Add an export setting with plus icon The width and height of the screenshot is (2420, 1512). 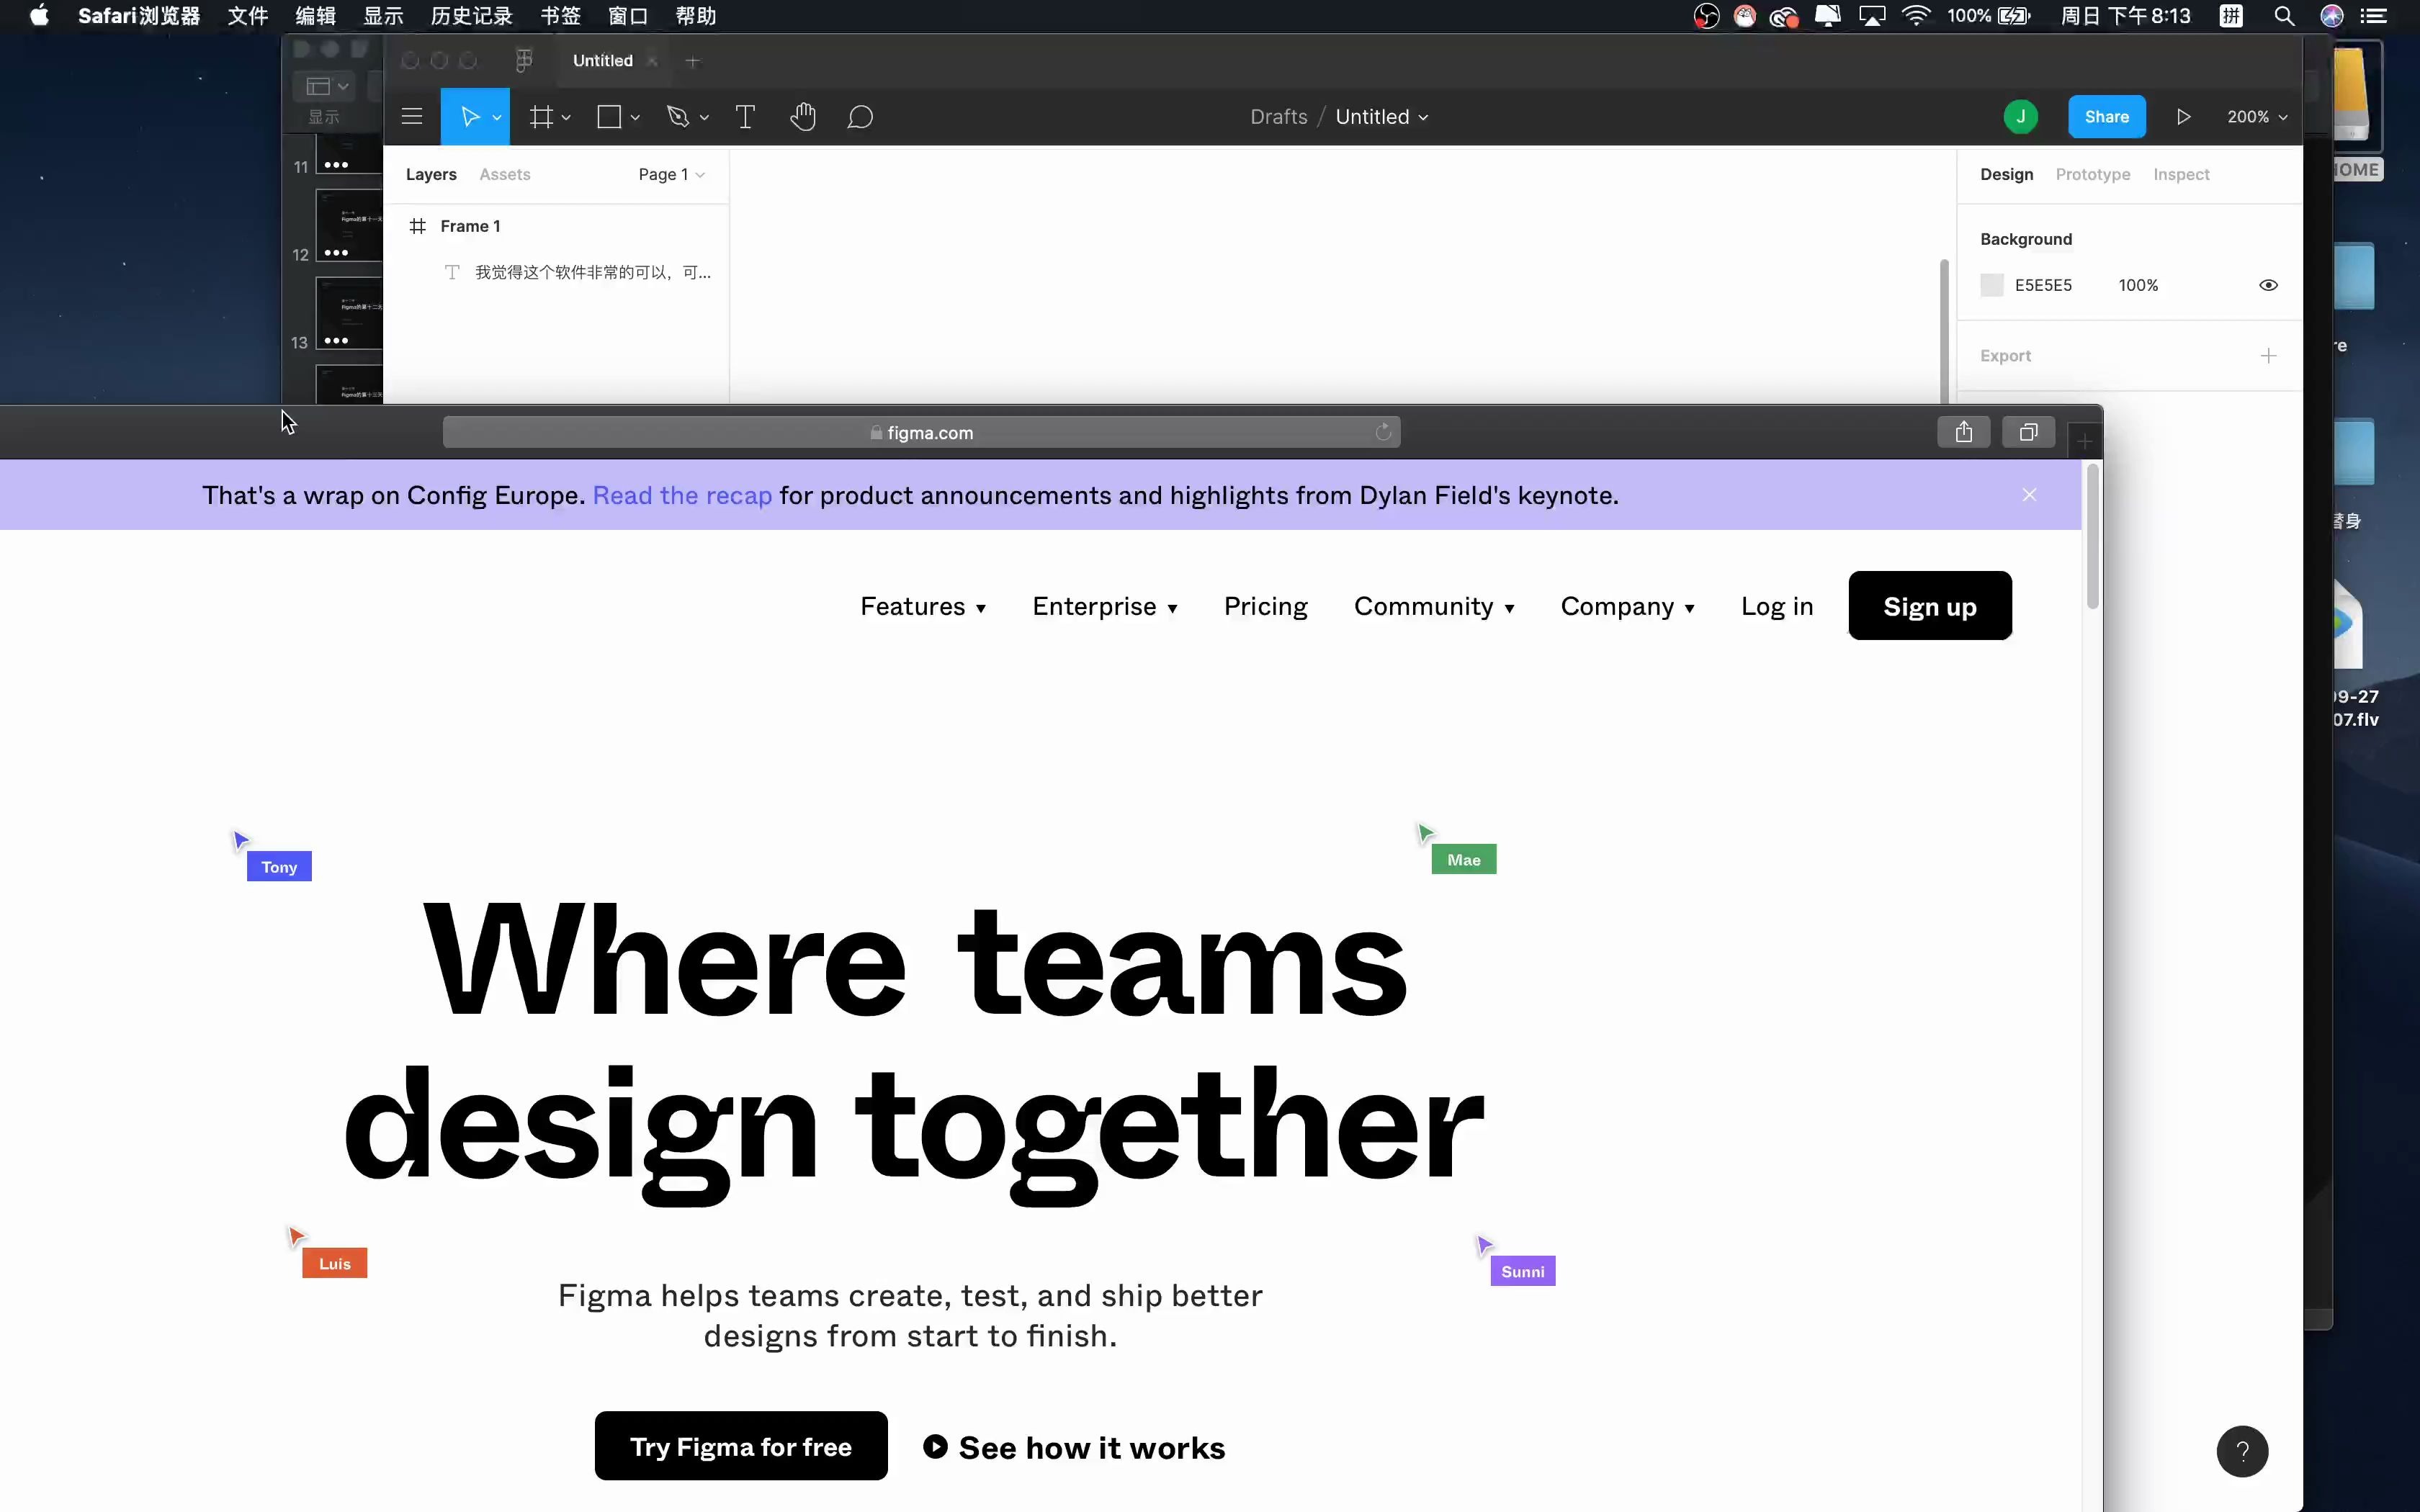[x=2268, y=356]
